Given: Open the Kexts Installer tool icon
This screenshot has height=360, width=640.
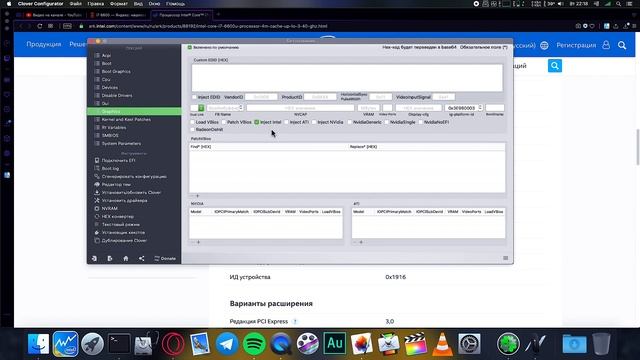Looking at the screenshot, I should click(x=97, y=232).
